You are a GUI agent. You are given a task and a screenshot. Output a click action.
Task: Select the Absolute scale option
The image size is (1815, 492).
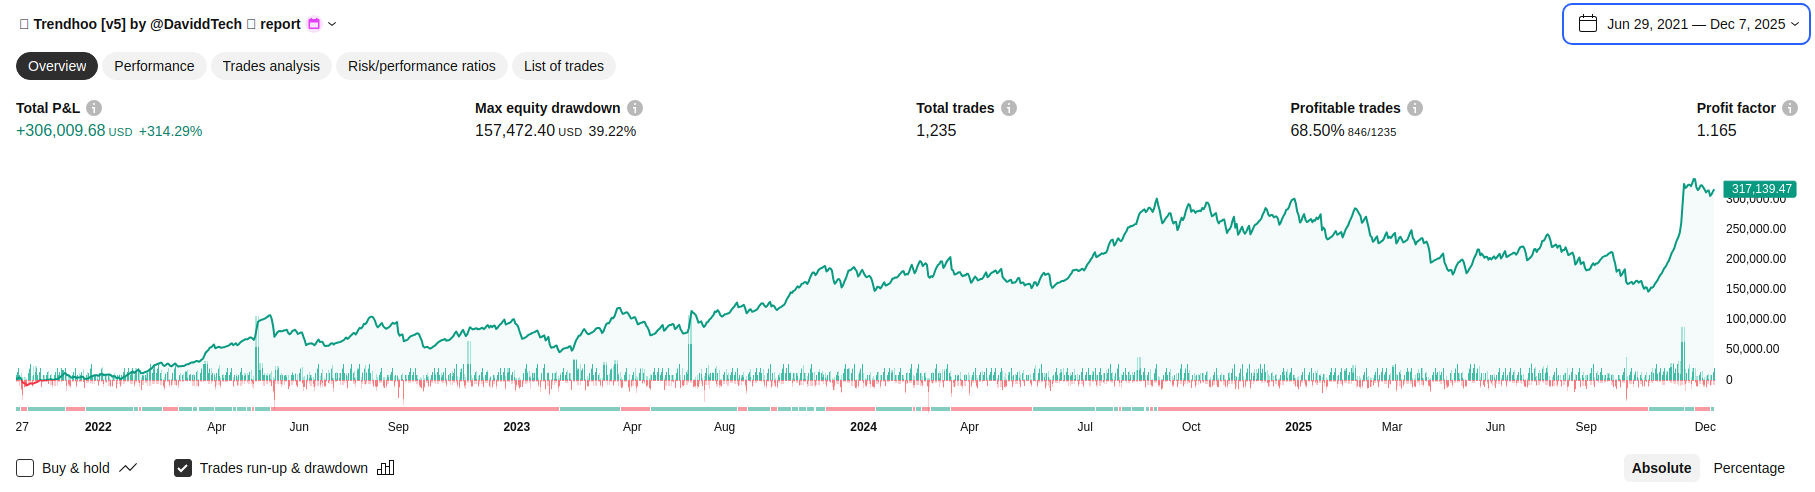(1661, 468)
